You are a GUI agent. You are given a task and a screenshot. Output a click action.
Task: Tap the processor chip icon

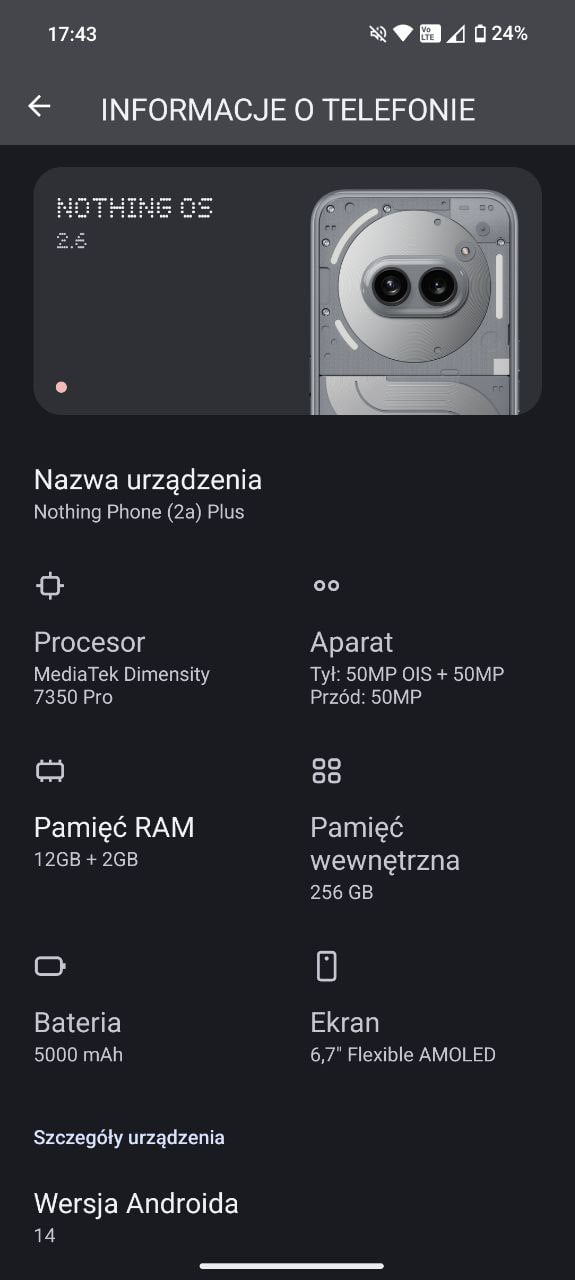[x=49, y=586]
